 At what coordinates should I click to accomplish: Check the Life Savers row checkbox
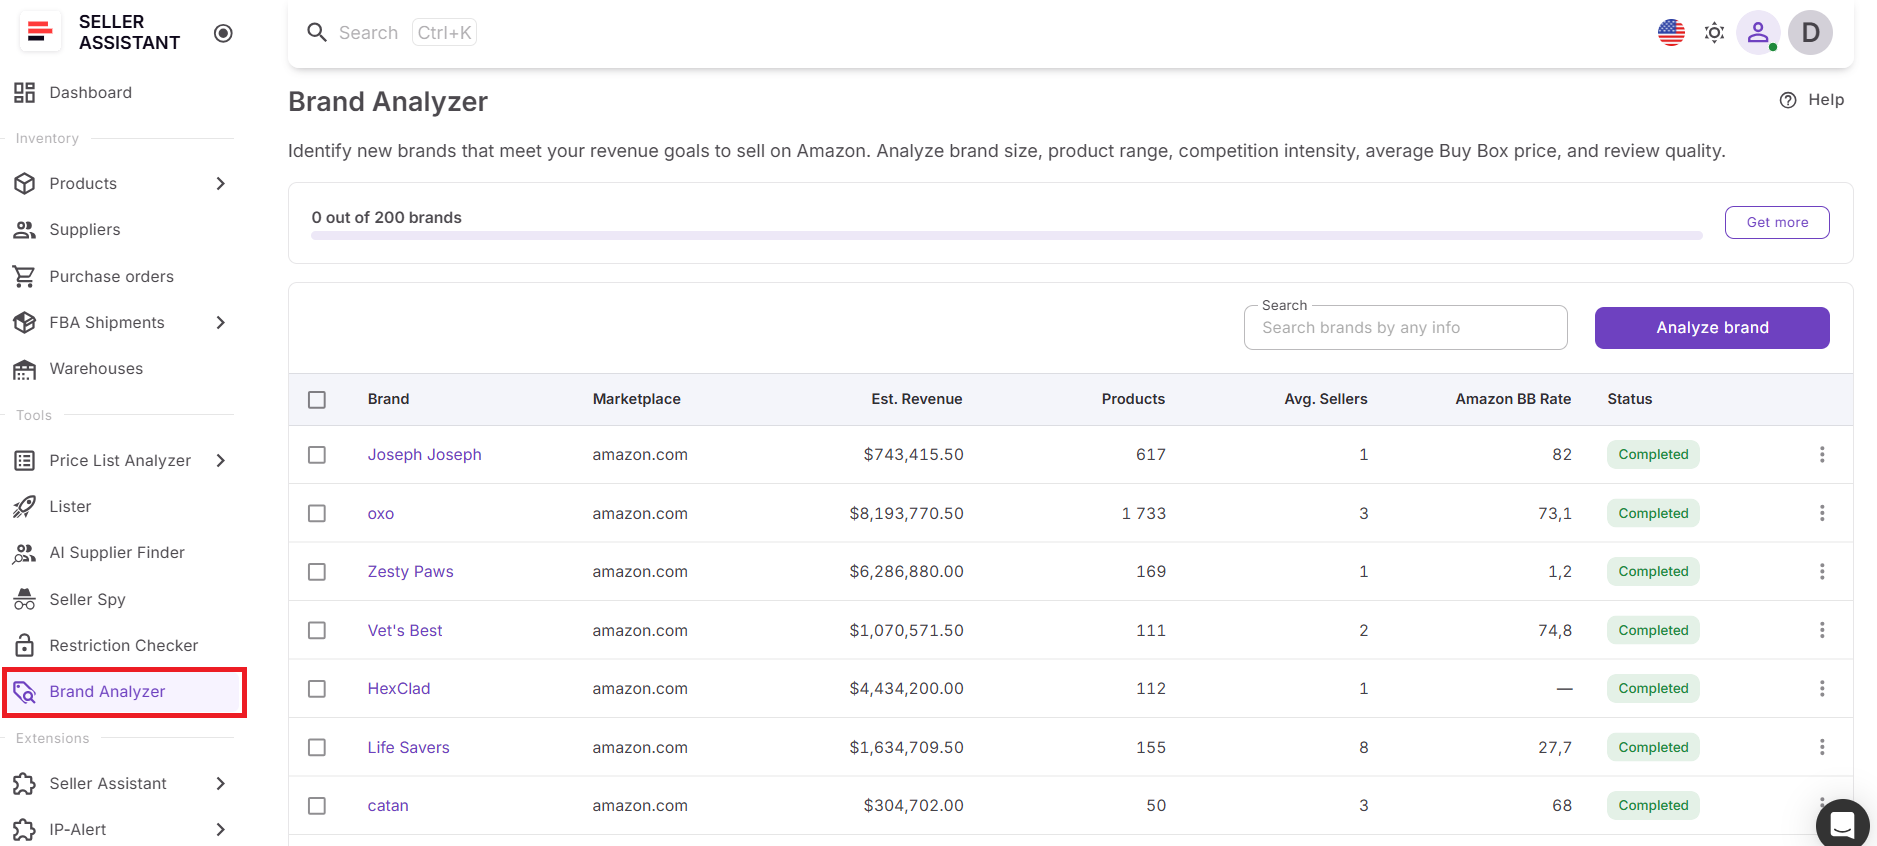pyautogui.click(x=317, y=747)
